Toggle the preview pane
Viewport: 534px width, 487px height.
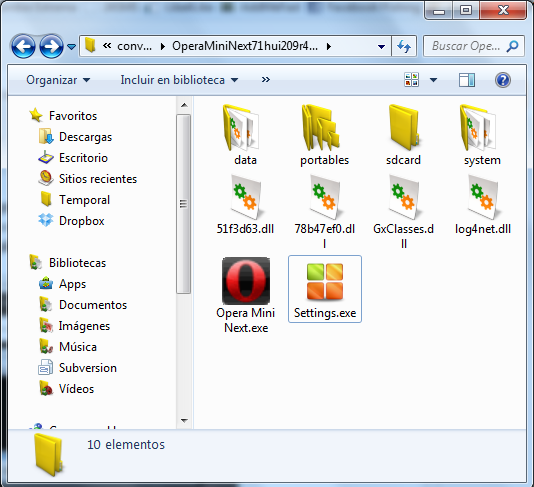point(467,80)
